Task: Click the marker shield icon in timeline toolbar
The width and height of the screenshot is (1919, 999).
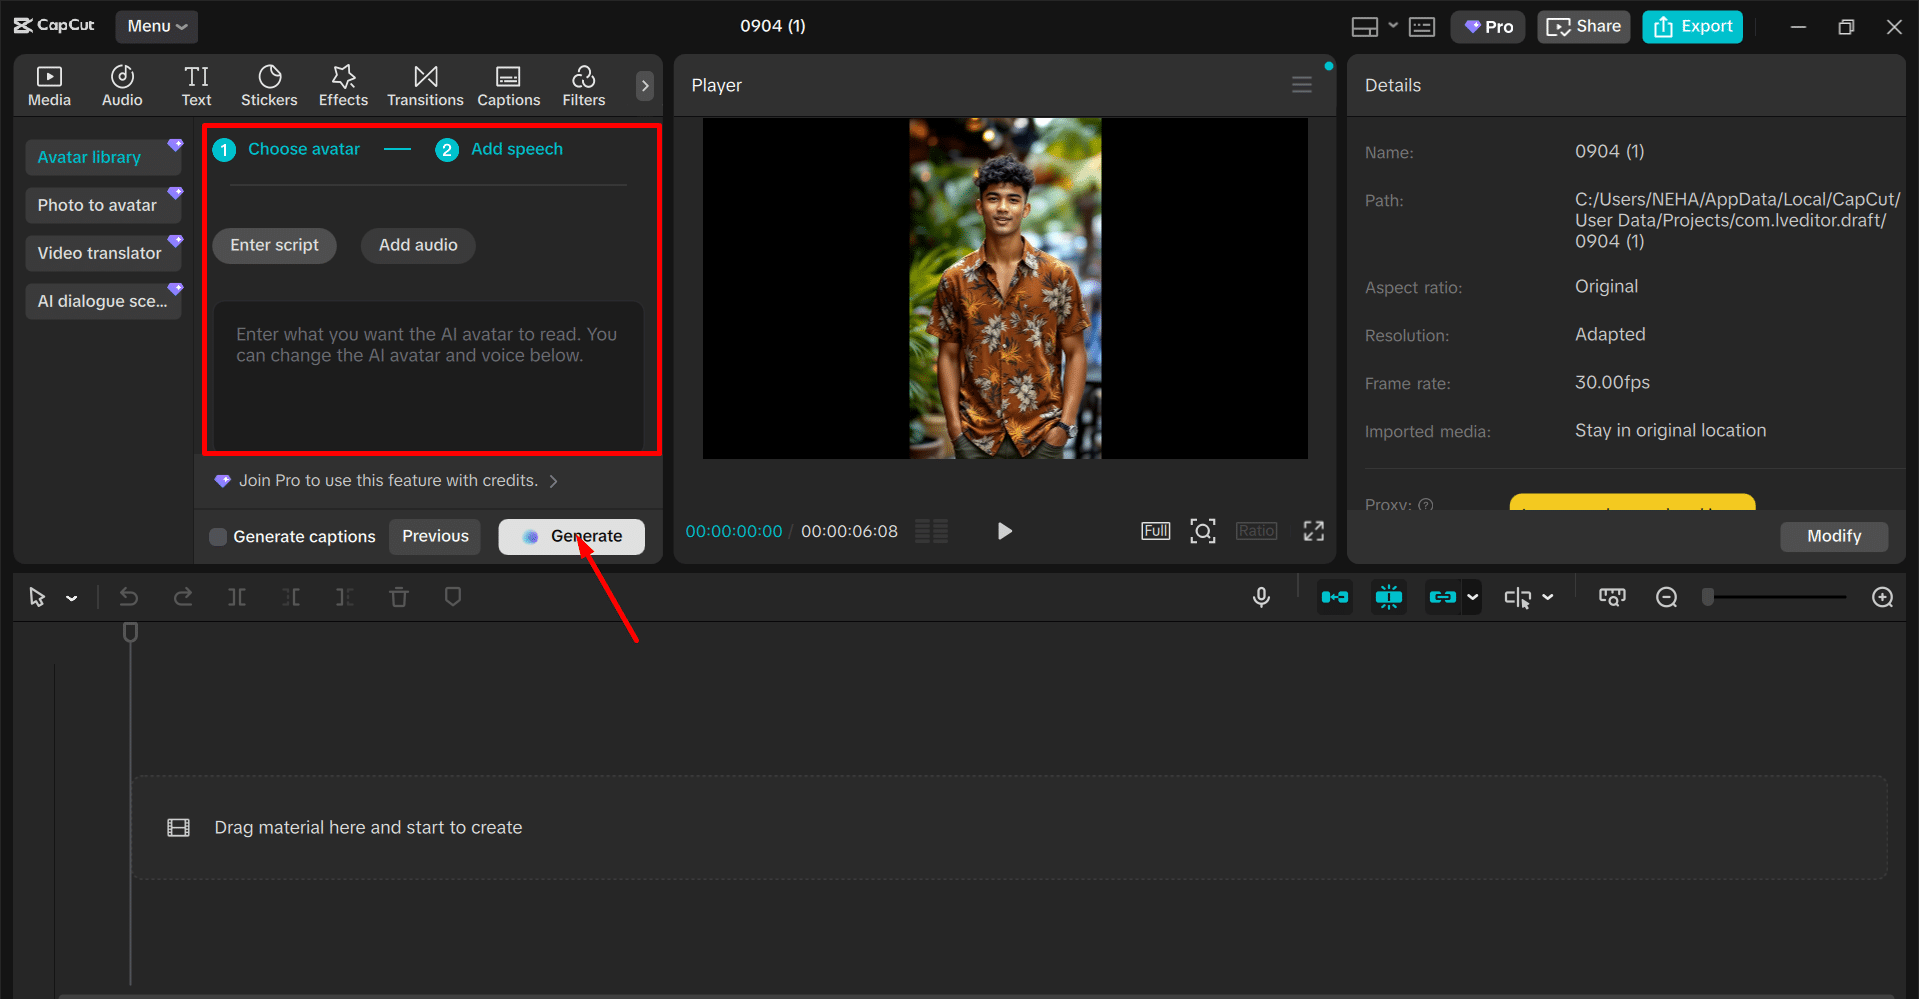Action: tap(453, 597)
